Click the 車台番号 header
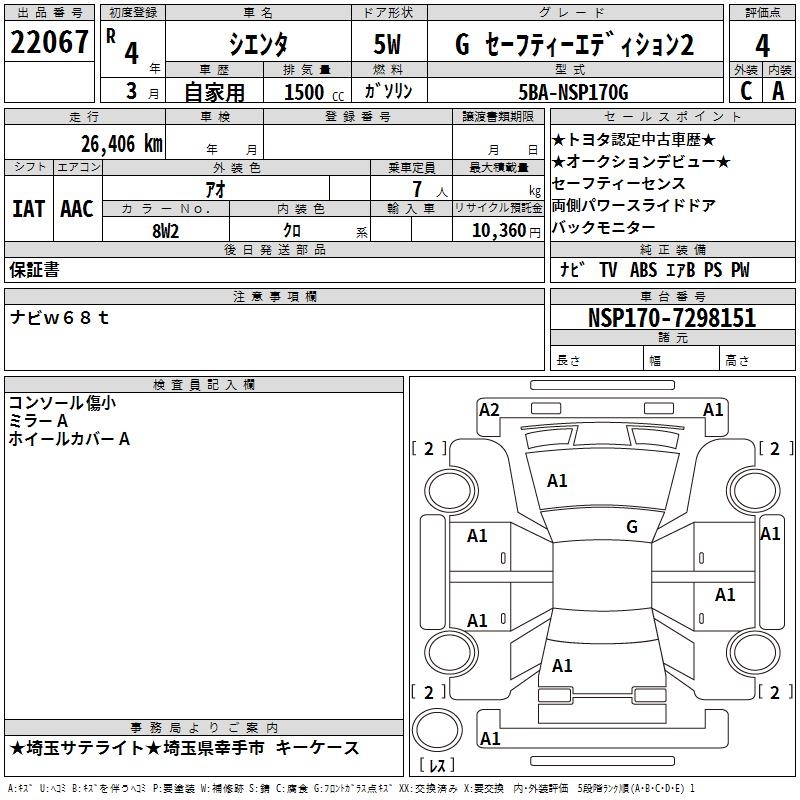 (x=672, y=296)
